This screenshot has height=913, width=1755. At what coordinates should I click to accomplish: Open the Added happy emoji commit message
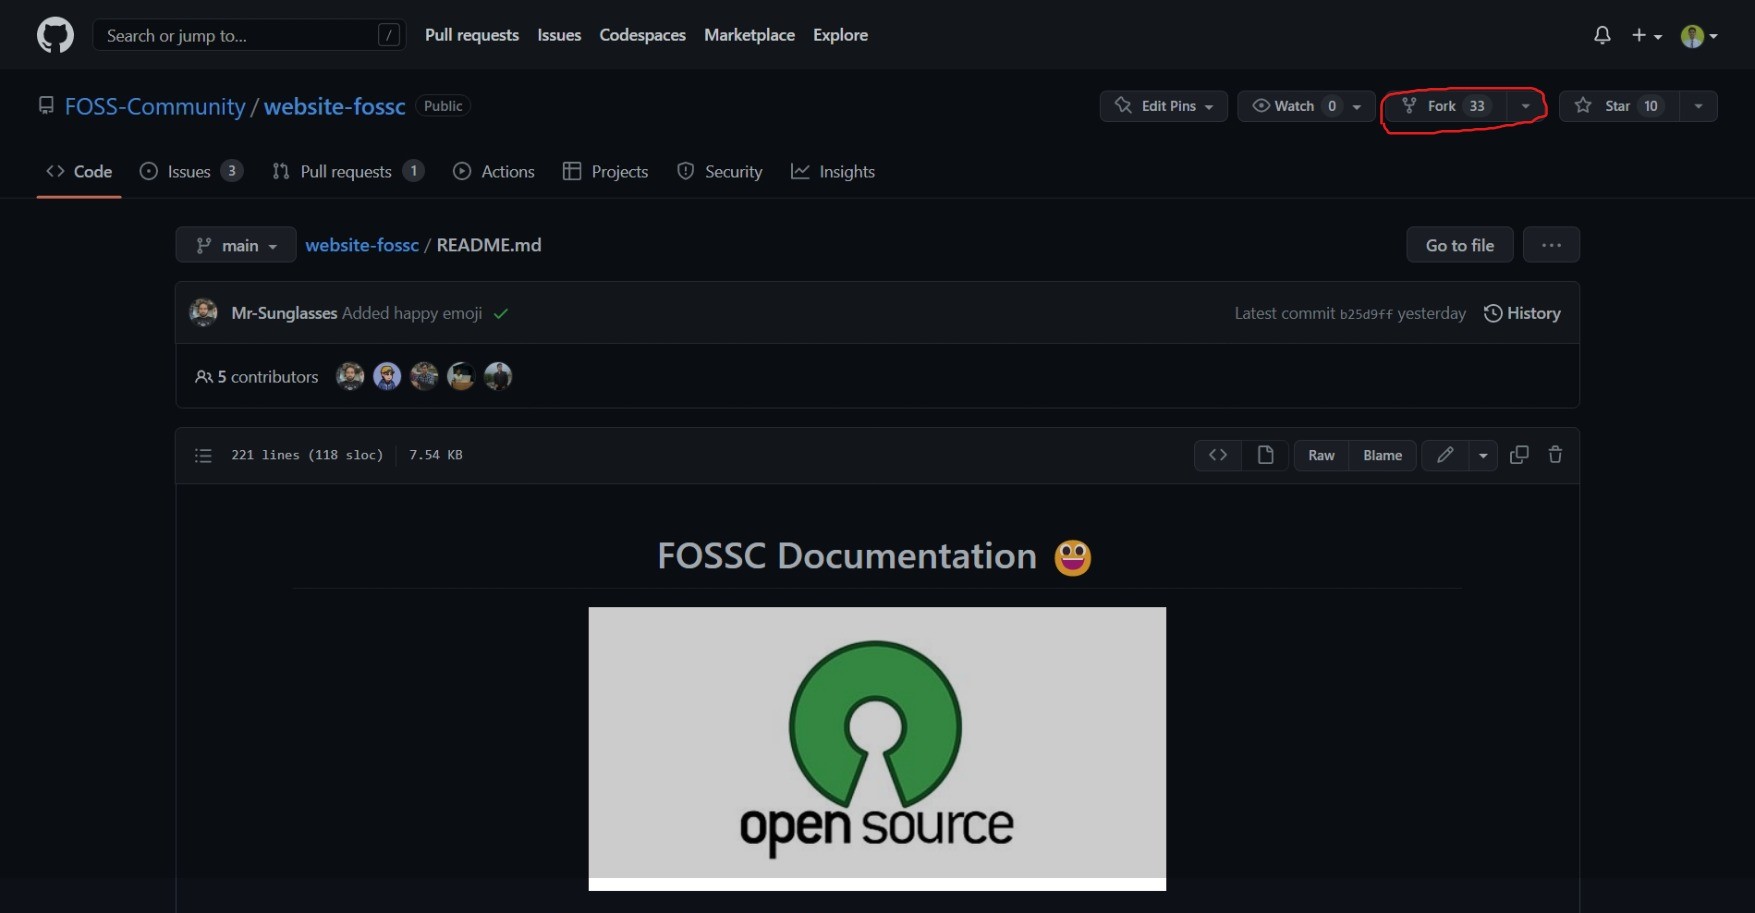coord(412,313)
